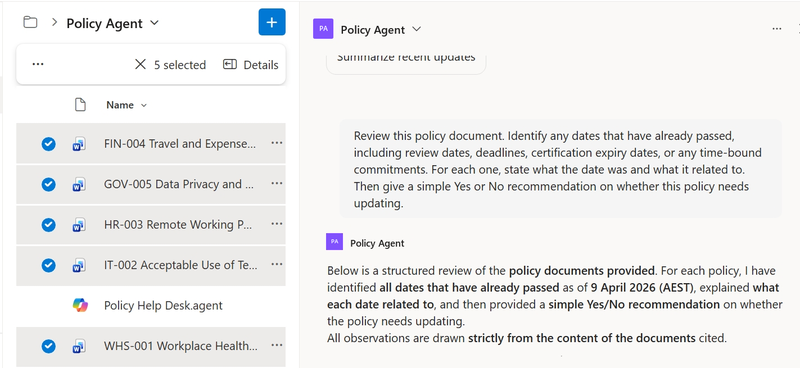This screenshot has width=800, height=368.
Task: Uncheck WHS-001 Workplace Health file
Action: coord(48,347)
